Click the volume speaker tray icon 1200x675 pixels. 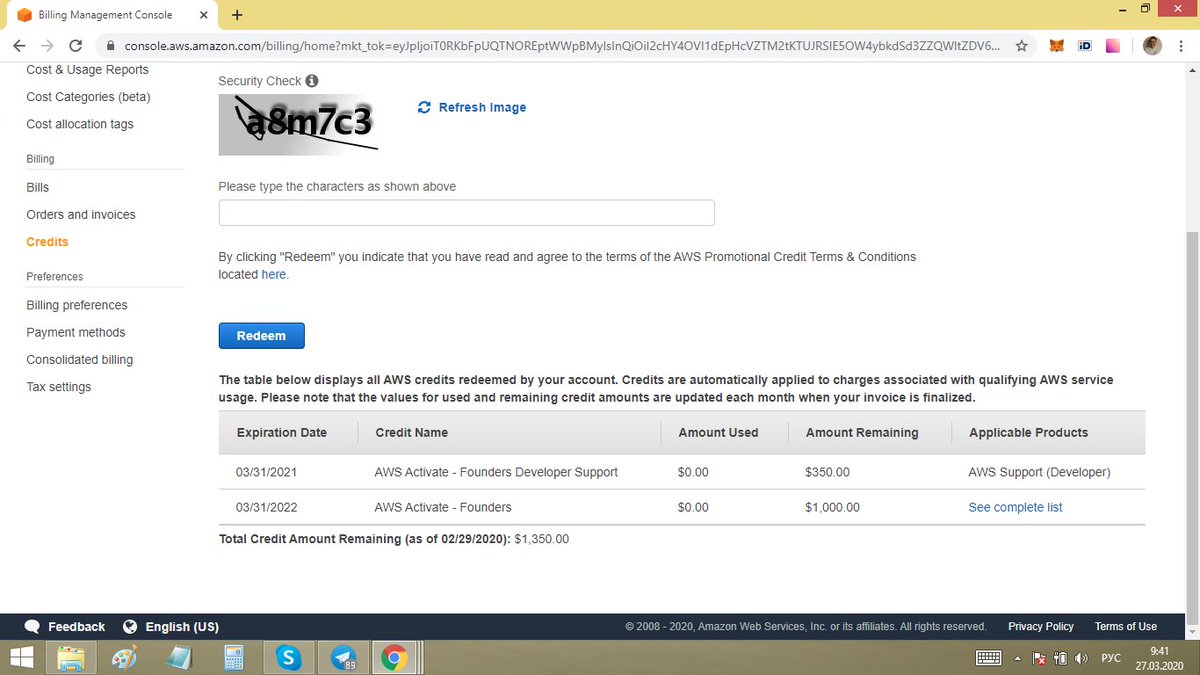pos(1082,659)
